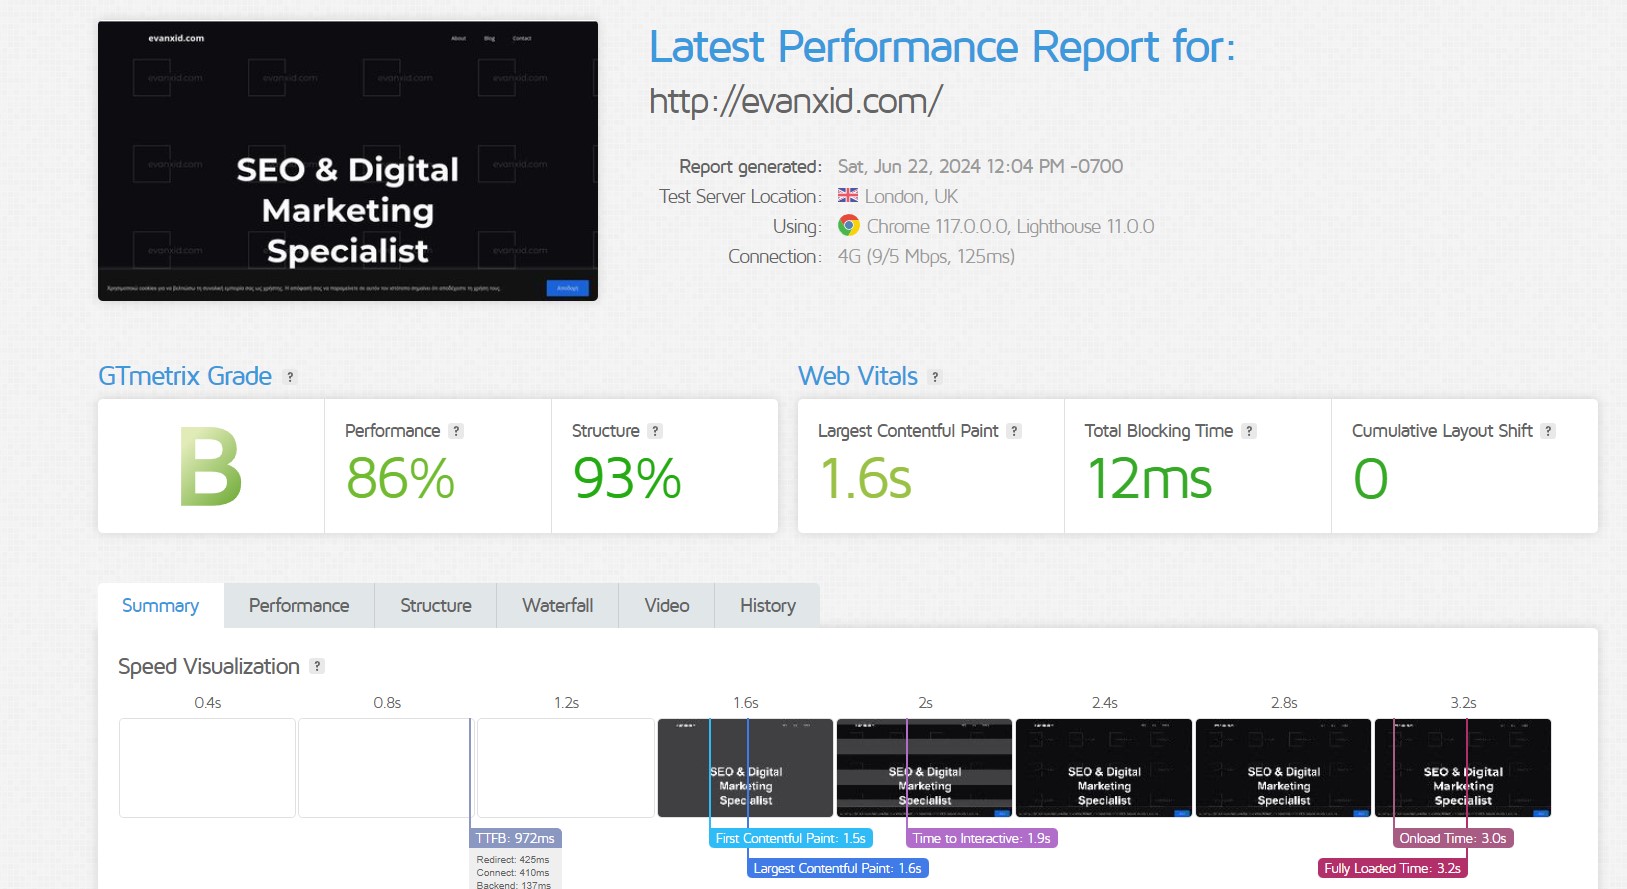Click help icon beside Structure score
This screenshot has height=889, width=1627.
655,431
